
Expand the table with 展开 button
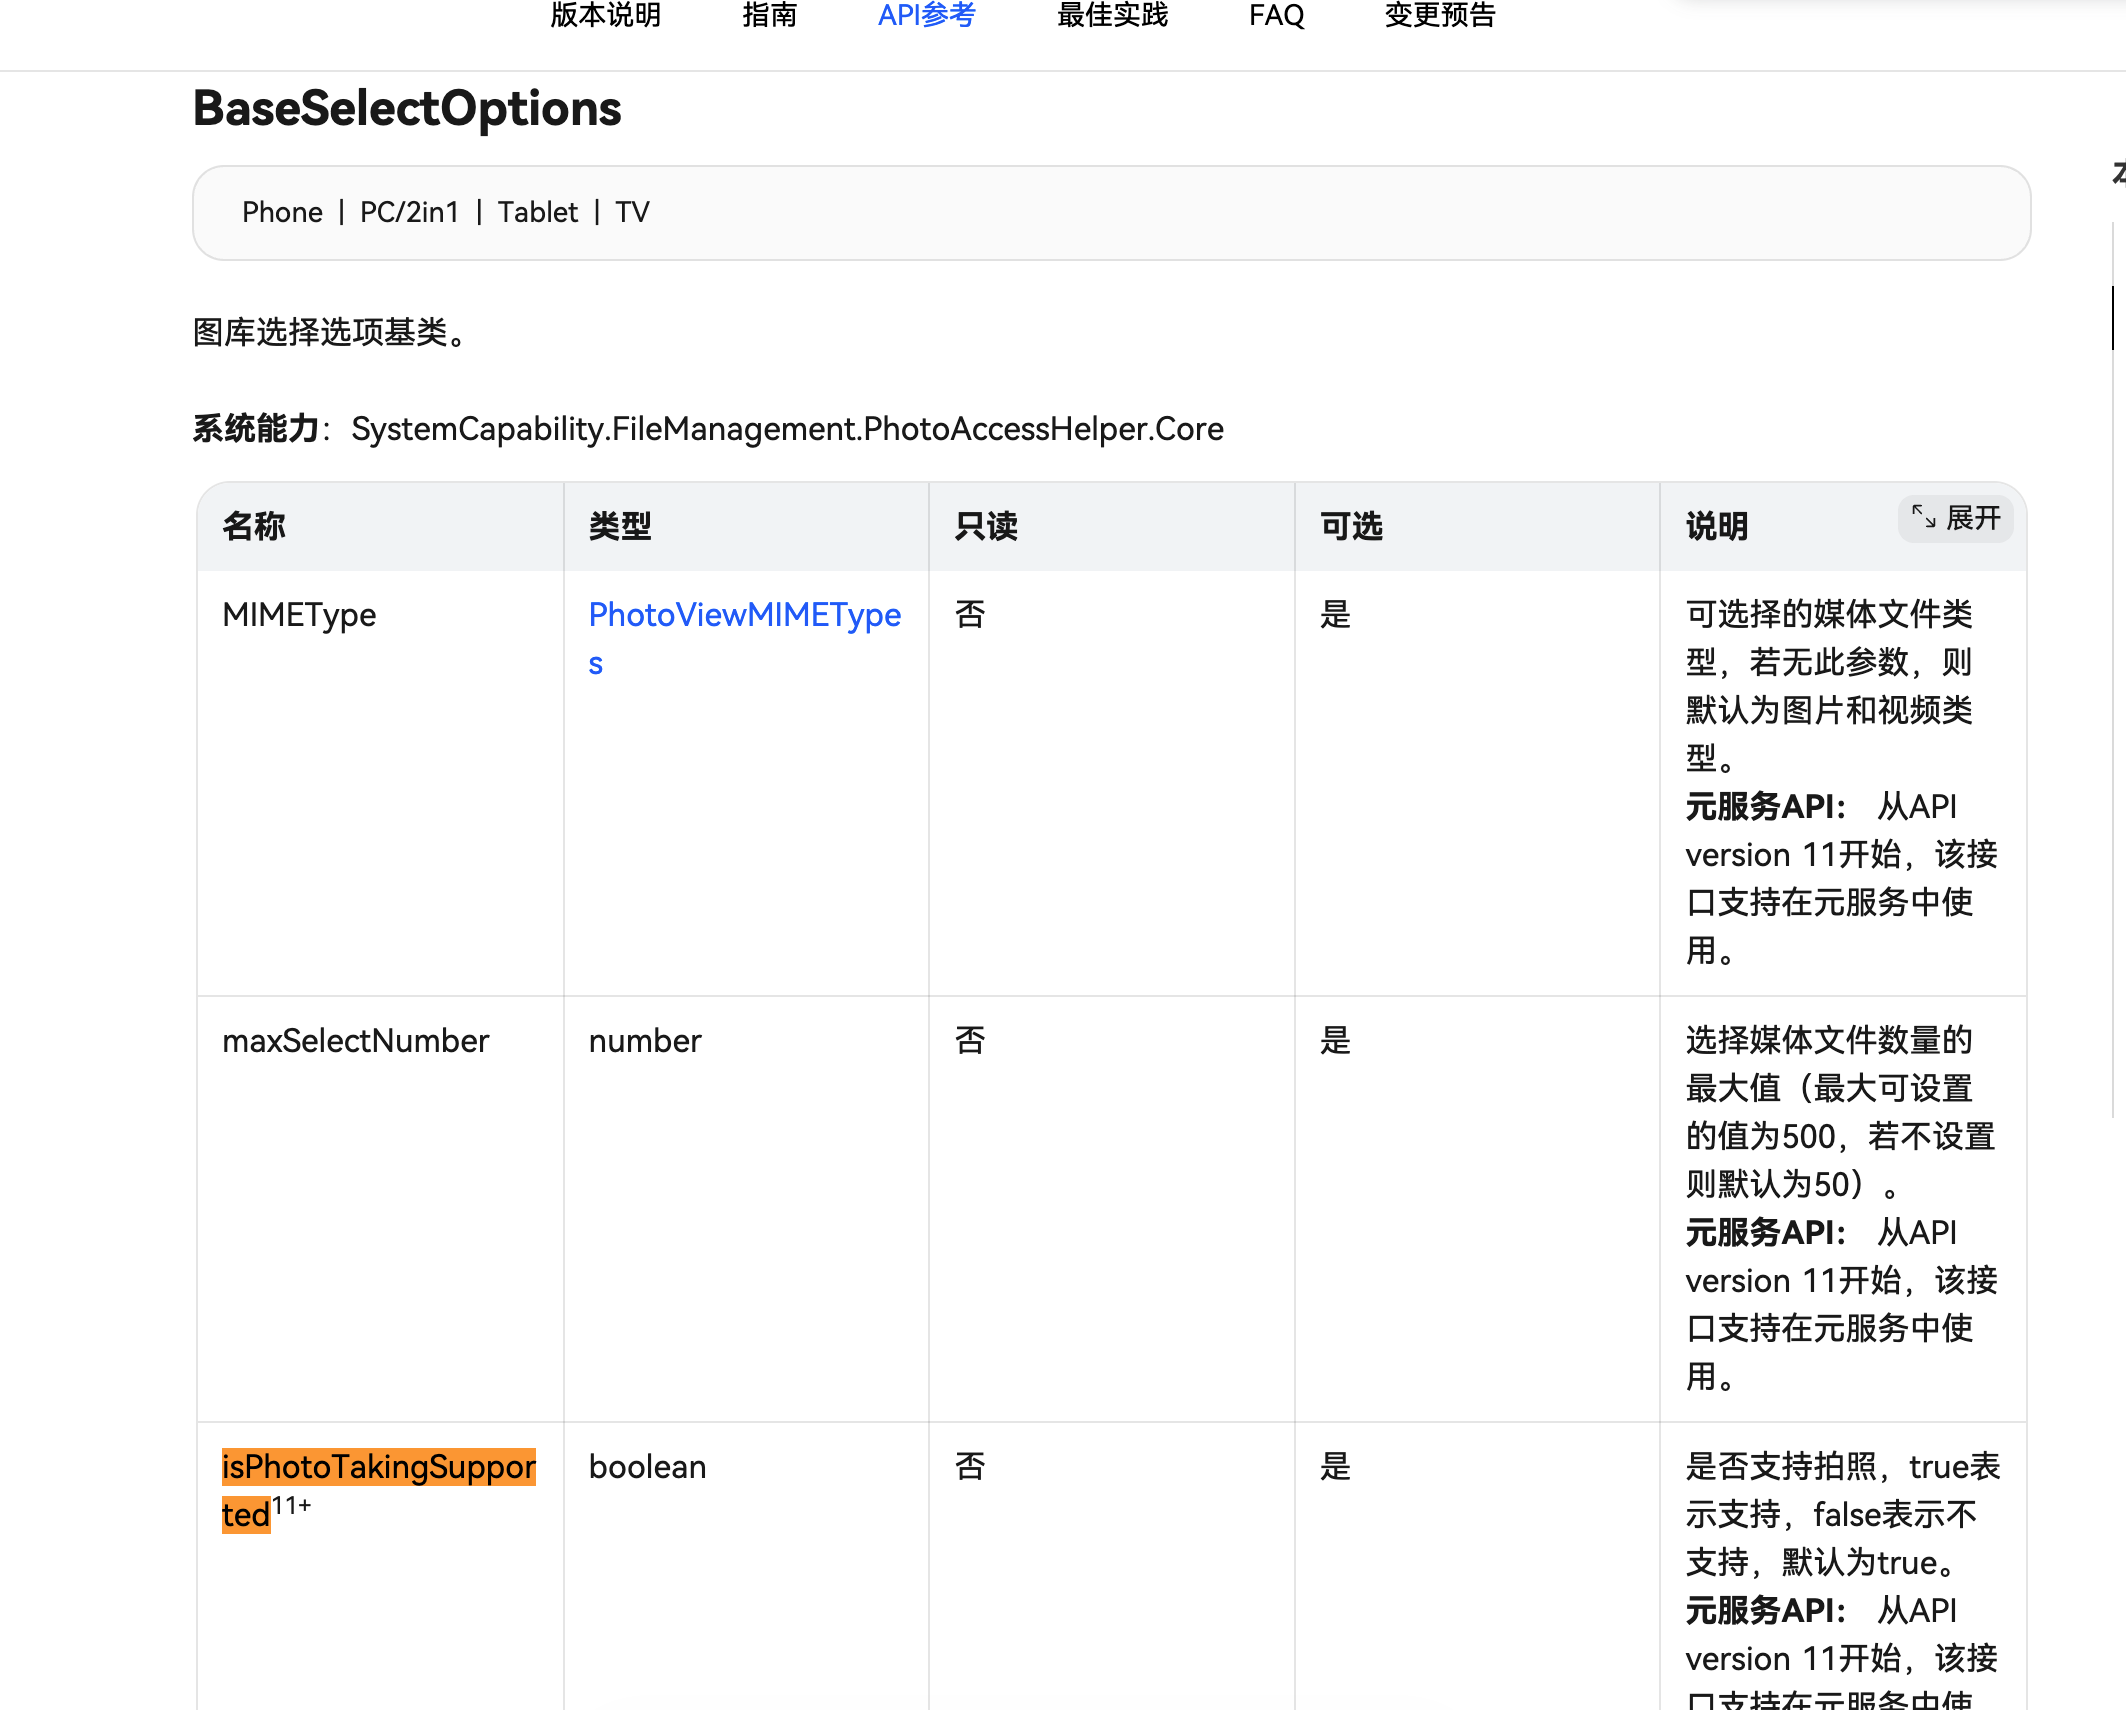coord(1971,518)
